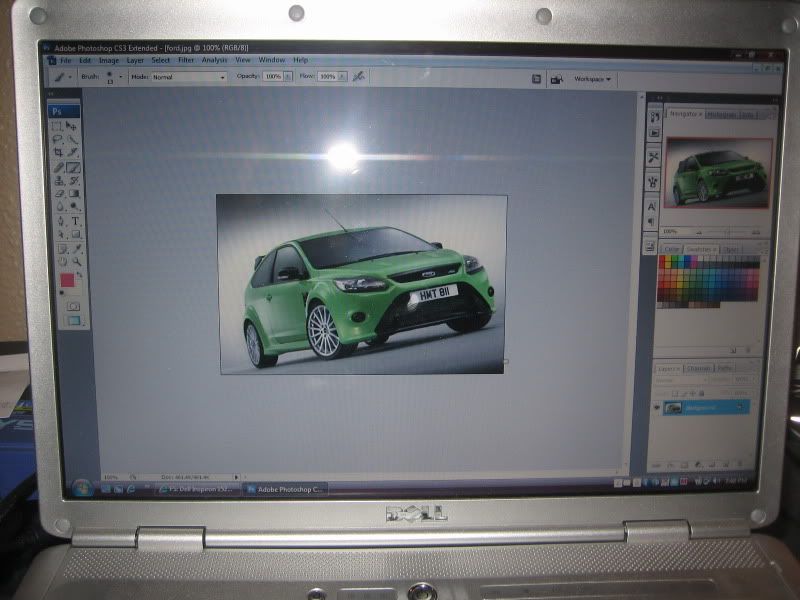This screenshot has width=800, height=600.
Task: Reset to default foreground and background colors
Action: click(x=62, y=293)
